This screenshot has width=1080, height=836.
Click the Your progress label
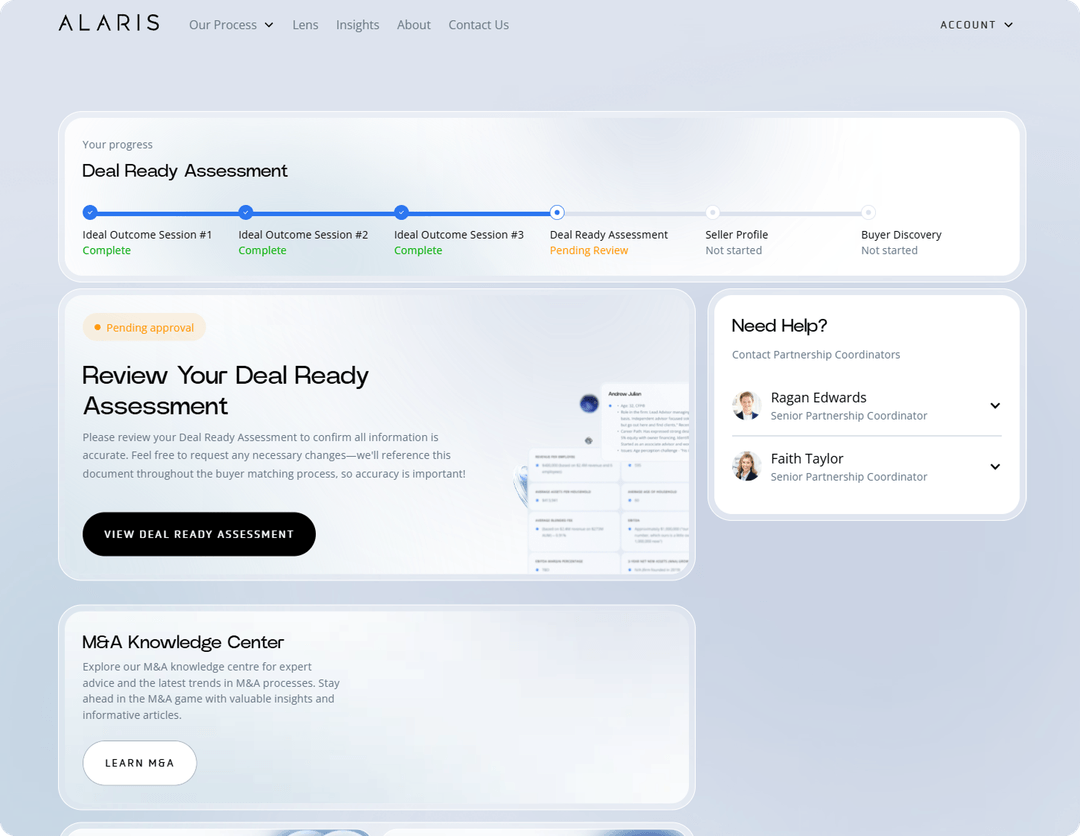click(117, 145)
